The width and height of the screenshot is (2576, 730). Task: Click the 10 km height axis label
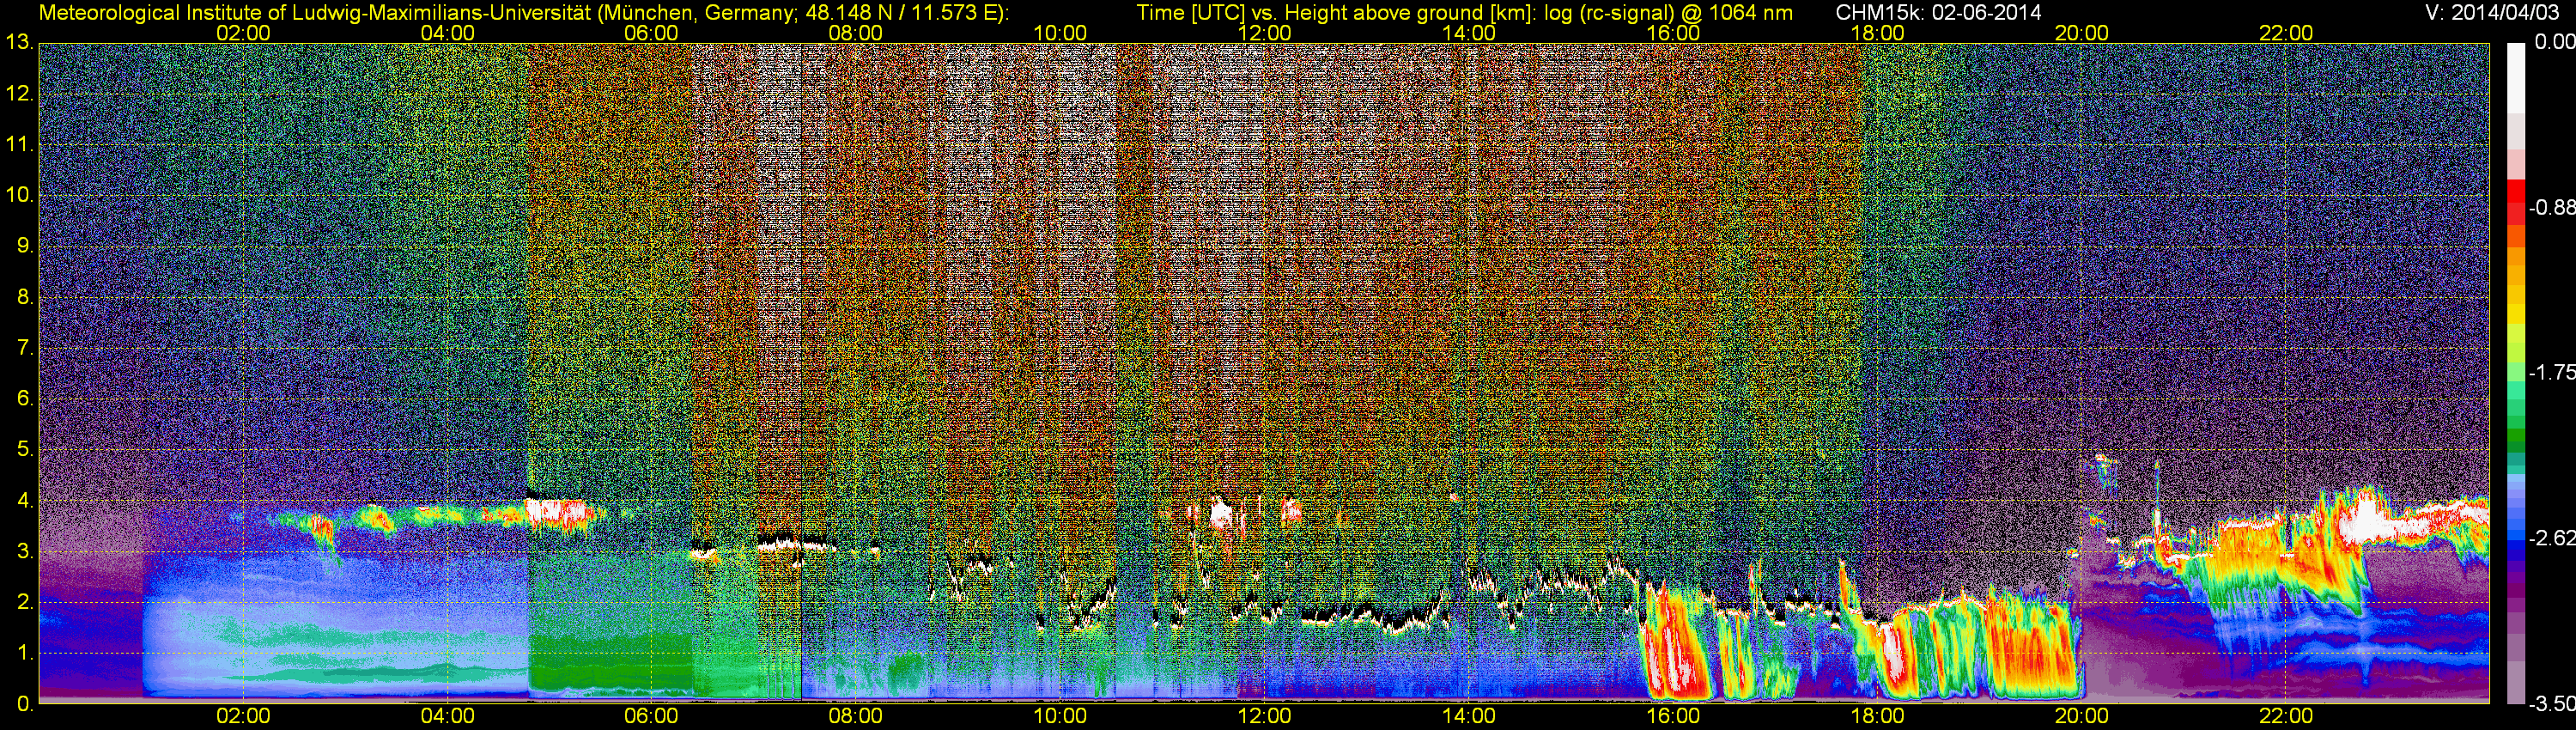(19, 195)
